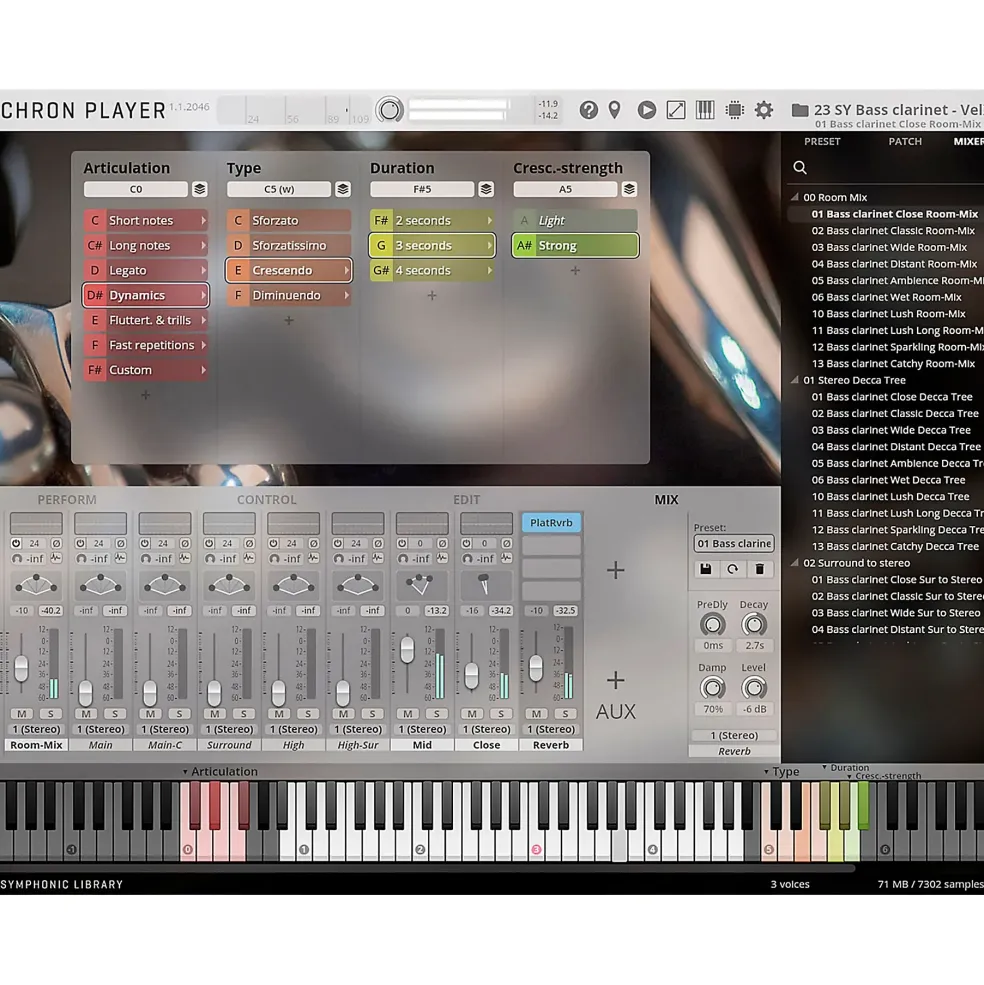
Task: Toggle power on the Main channel
Action: [x=80, y=543]
